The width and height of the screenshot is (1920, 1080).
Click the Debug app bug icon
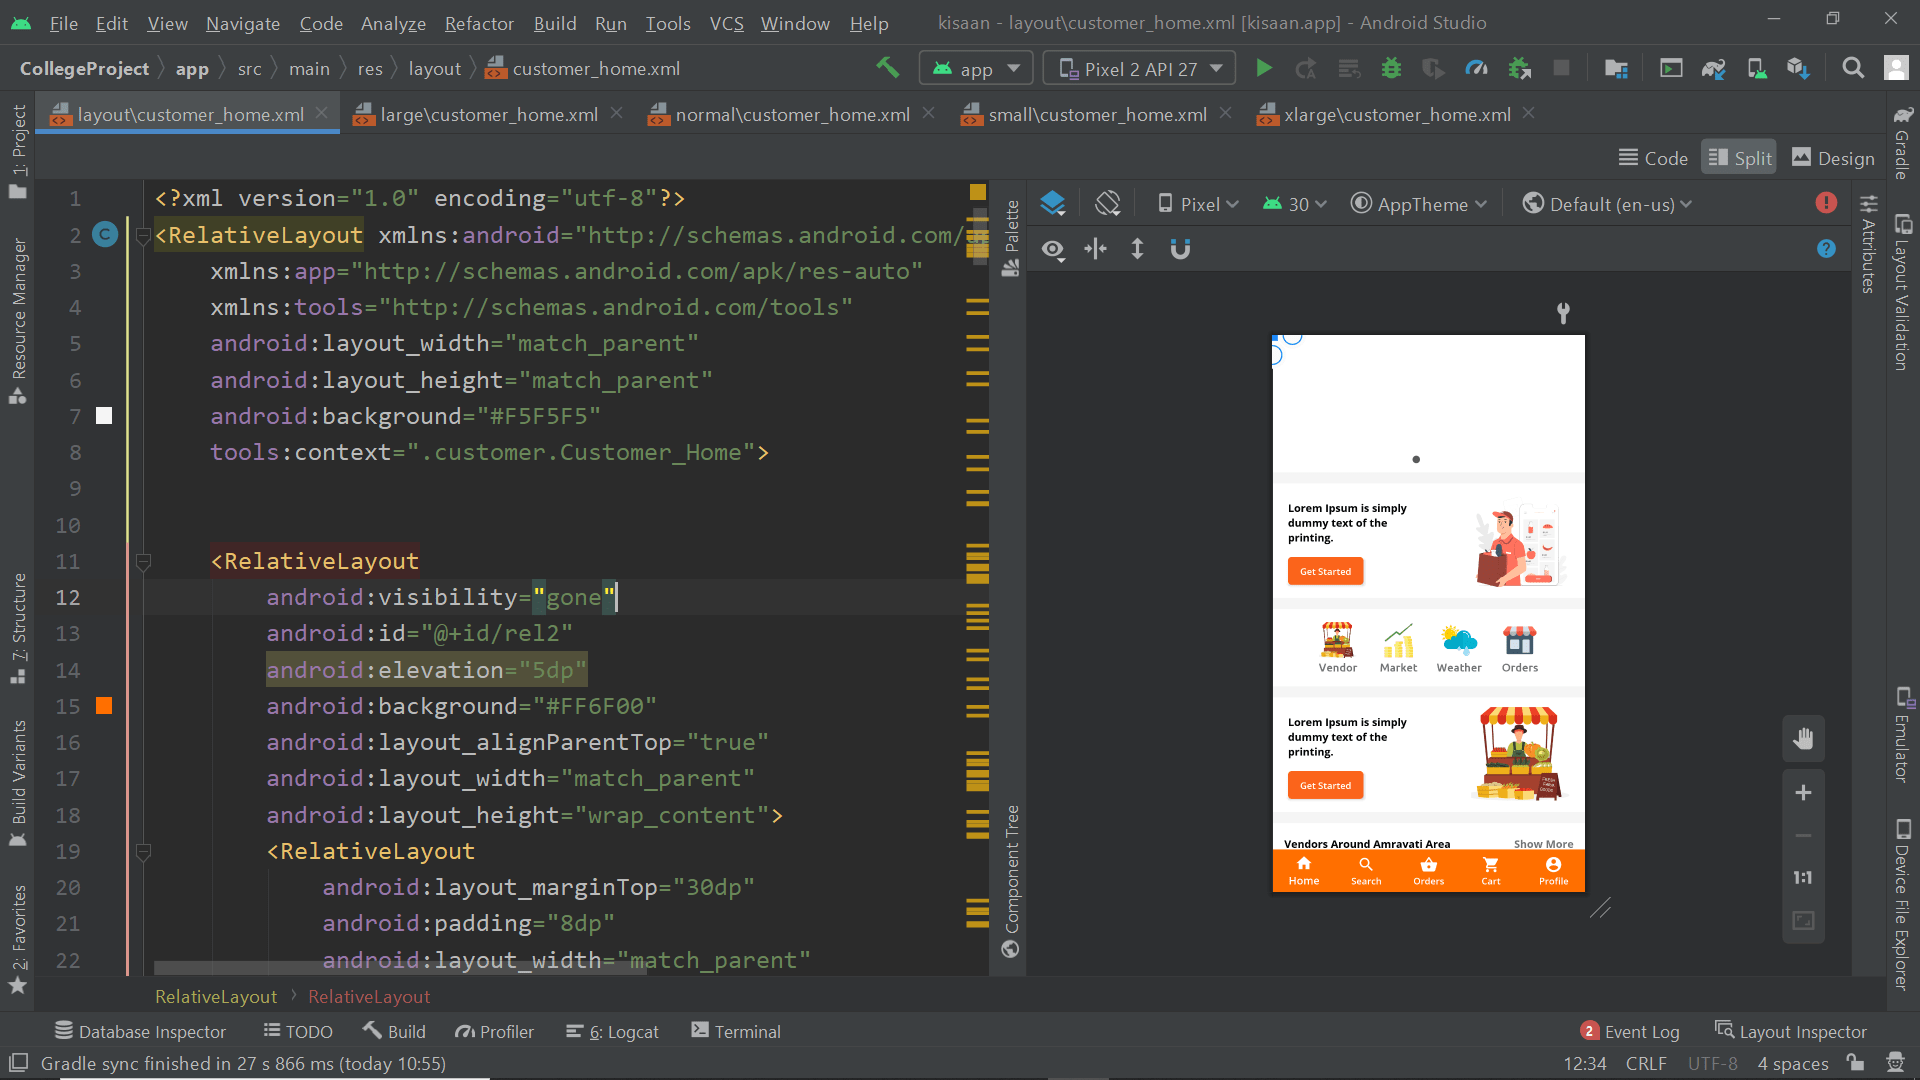pos(1391,68)
